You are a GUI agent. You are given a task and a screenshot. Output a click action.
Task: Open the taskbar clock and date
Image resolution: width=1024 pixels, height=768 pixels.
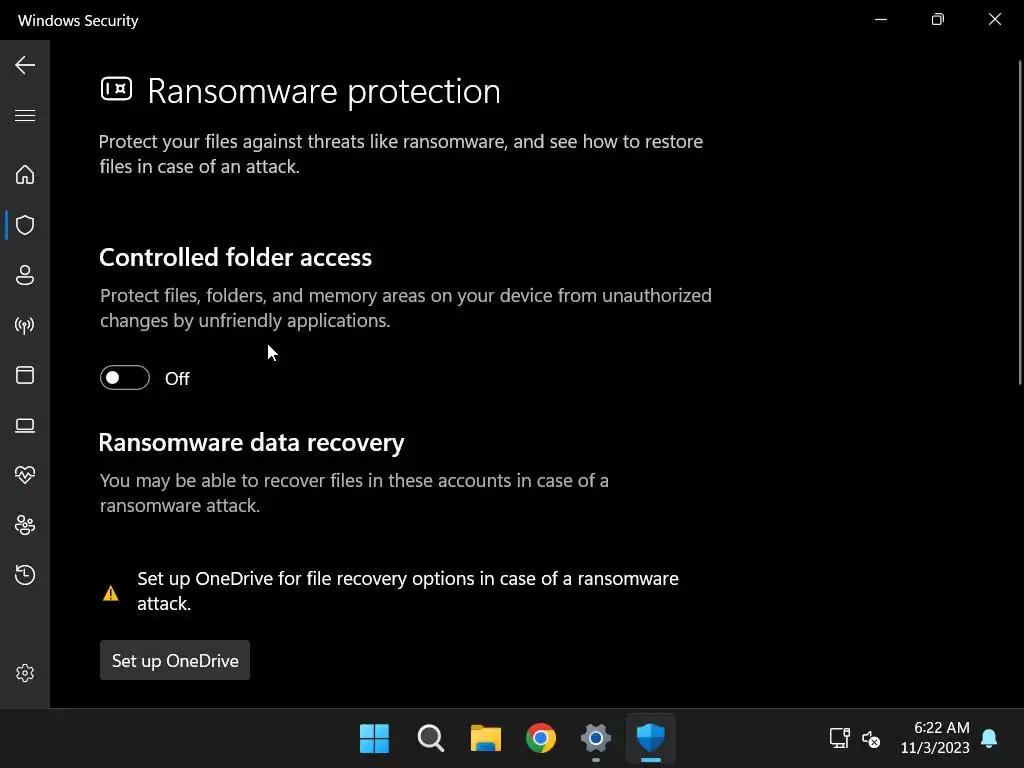tap(934, 738)
